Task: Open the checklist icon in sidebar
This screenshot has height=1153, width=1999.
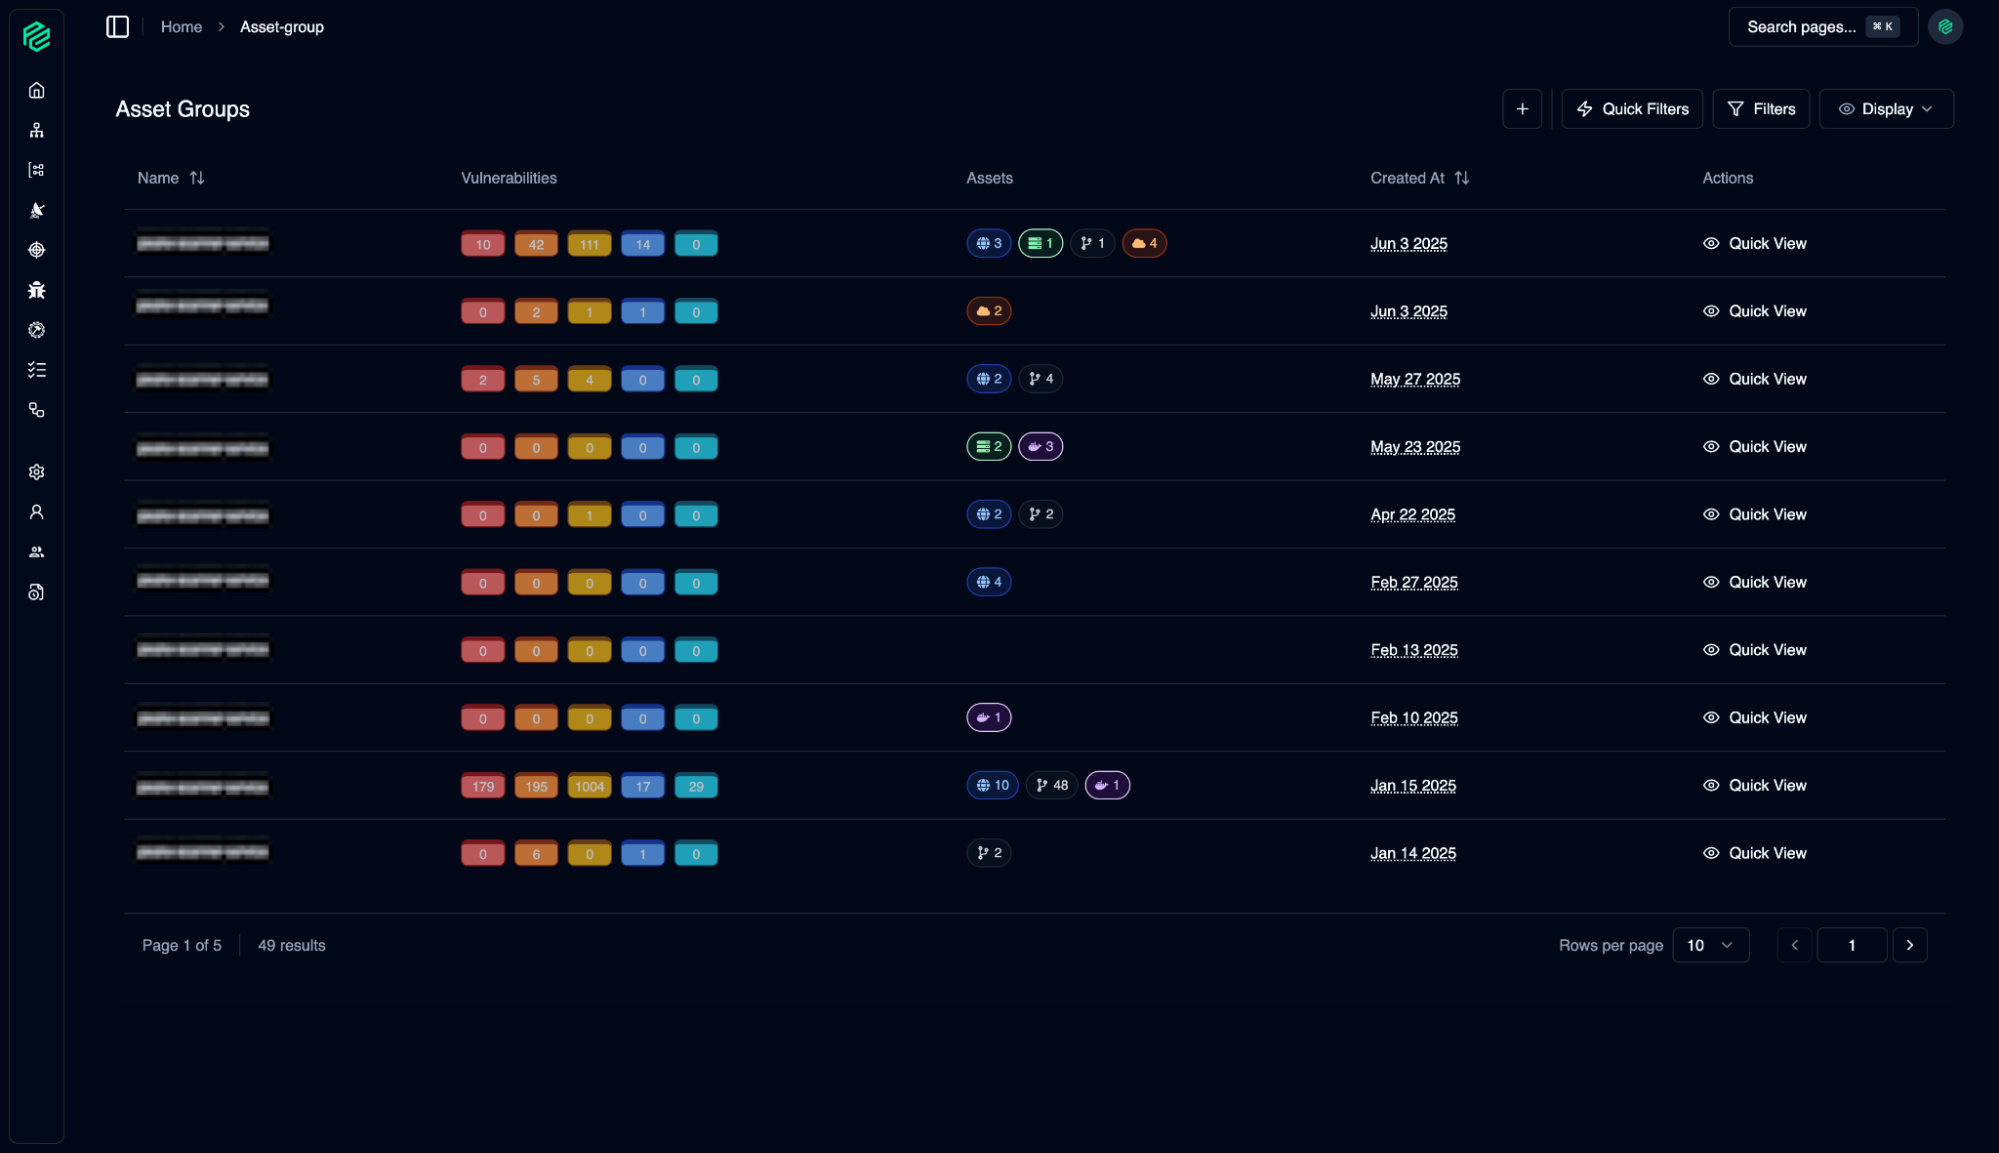Action: pos(37,370)
